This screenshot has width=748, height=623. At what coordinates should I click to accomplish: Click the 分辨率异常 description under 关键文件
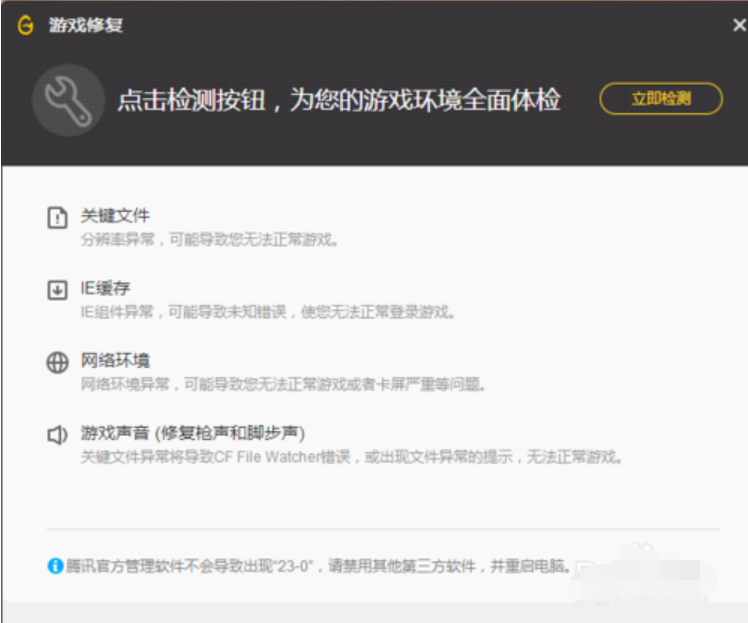(209, 240)
